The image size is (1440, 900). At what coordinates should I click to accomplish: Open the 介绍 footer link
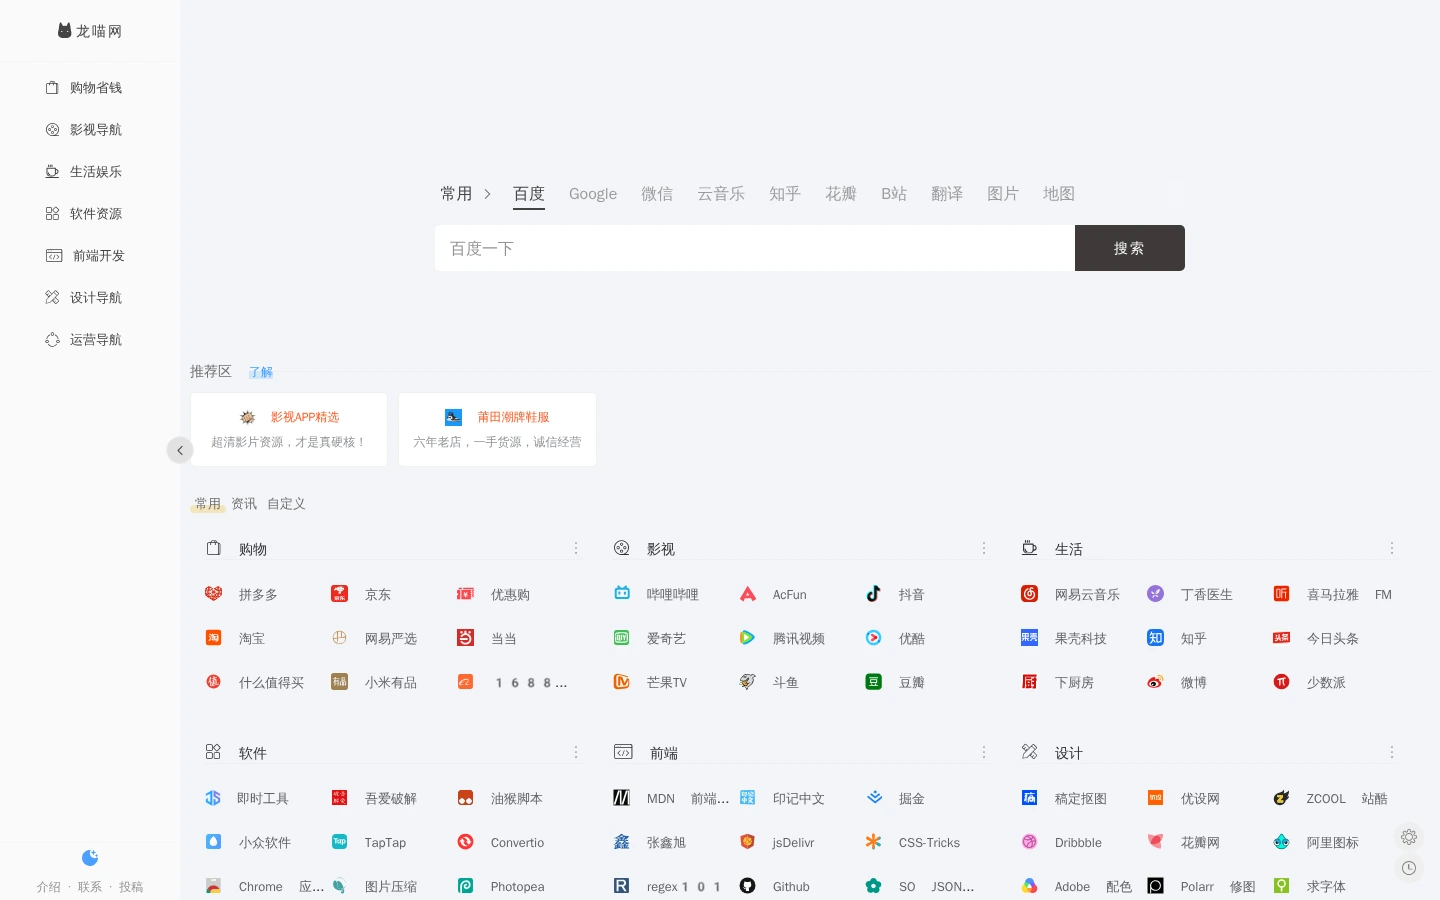[49, 887]
